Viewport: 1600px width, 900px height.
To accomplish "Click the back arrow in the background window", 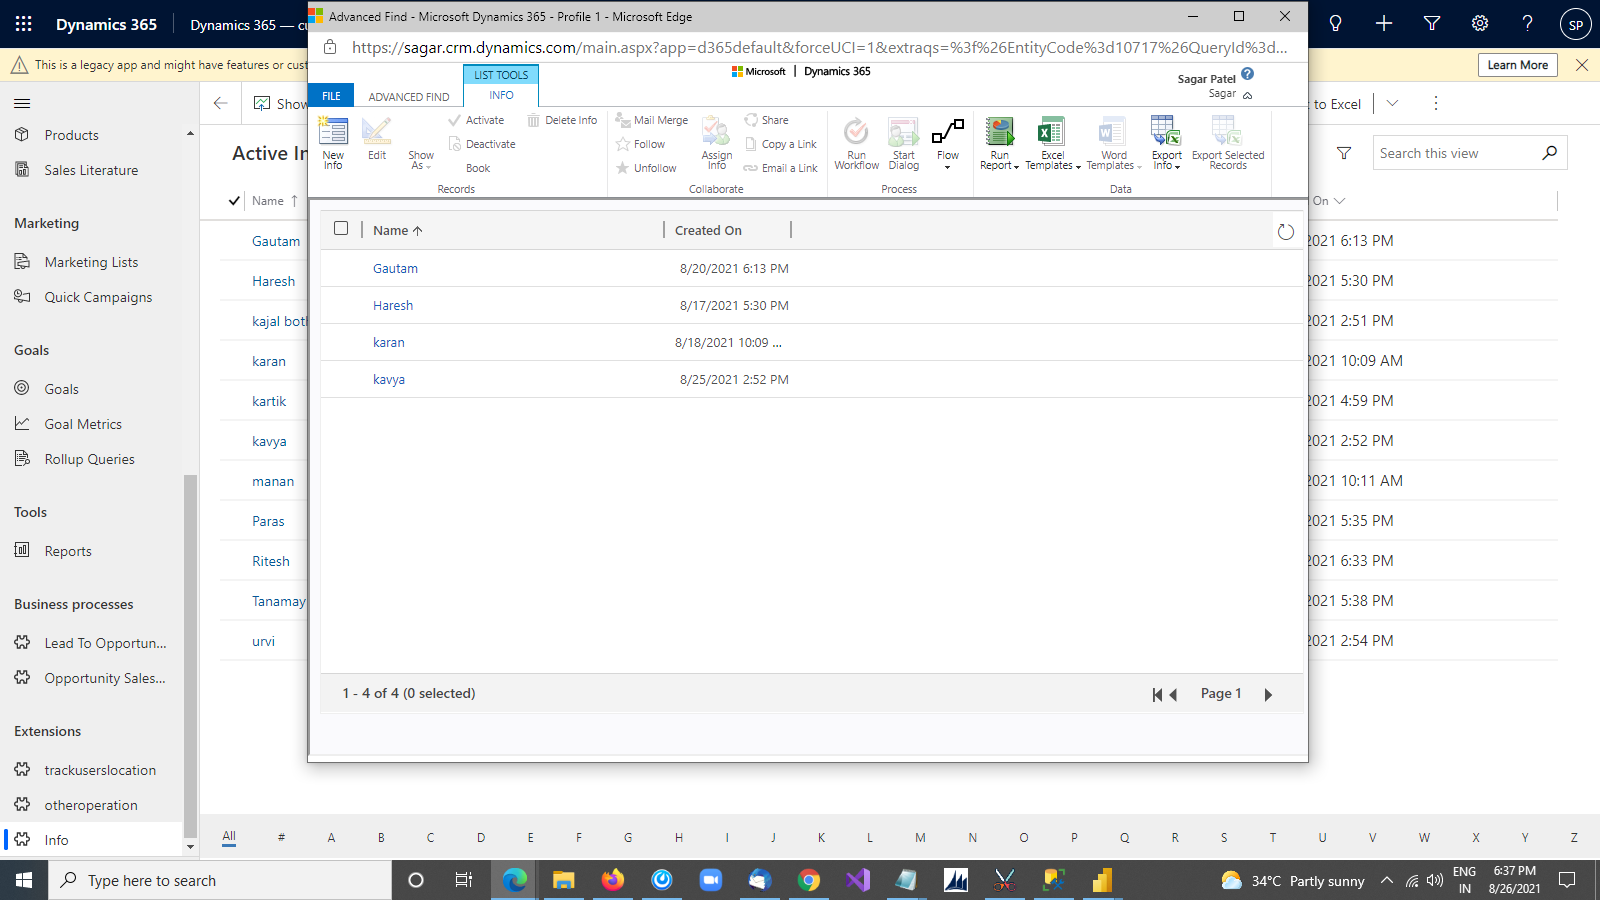I will [x=221, y=103].
